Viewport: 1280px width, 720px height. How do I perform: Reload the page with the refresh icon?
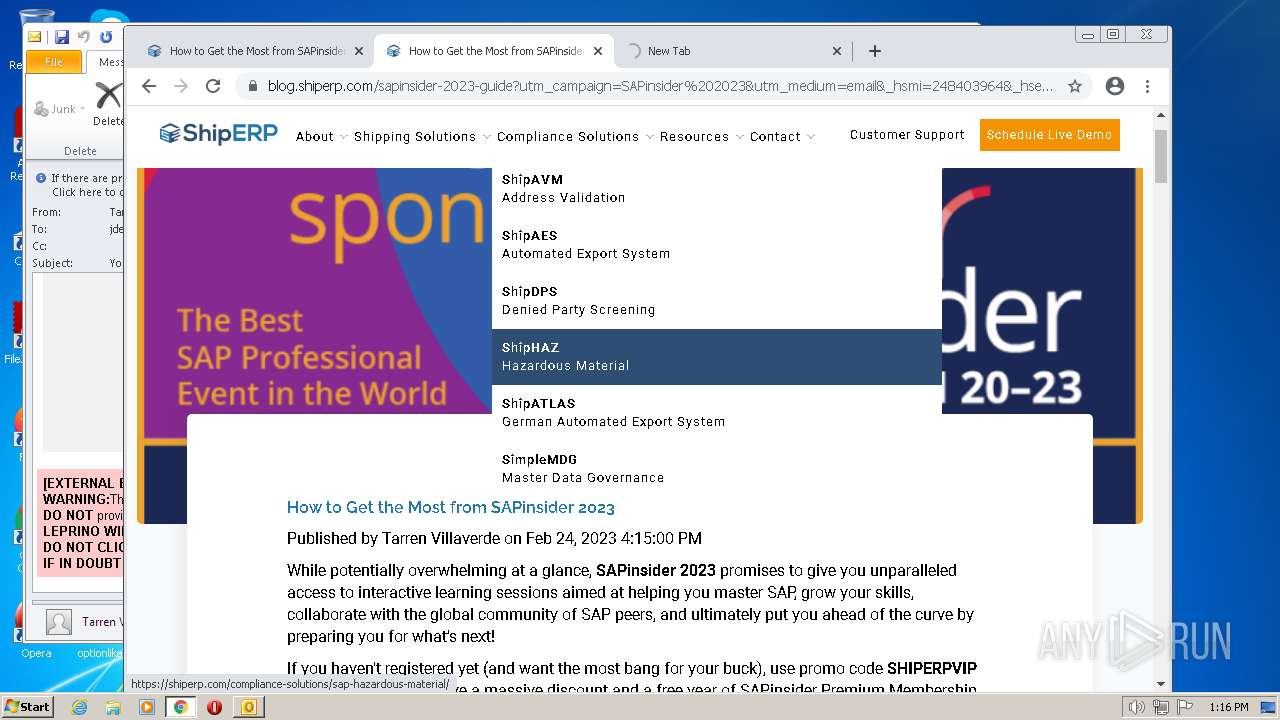[x=213, y=86]
